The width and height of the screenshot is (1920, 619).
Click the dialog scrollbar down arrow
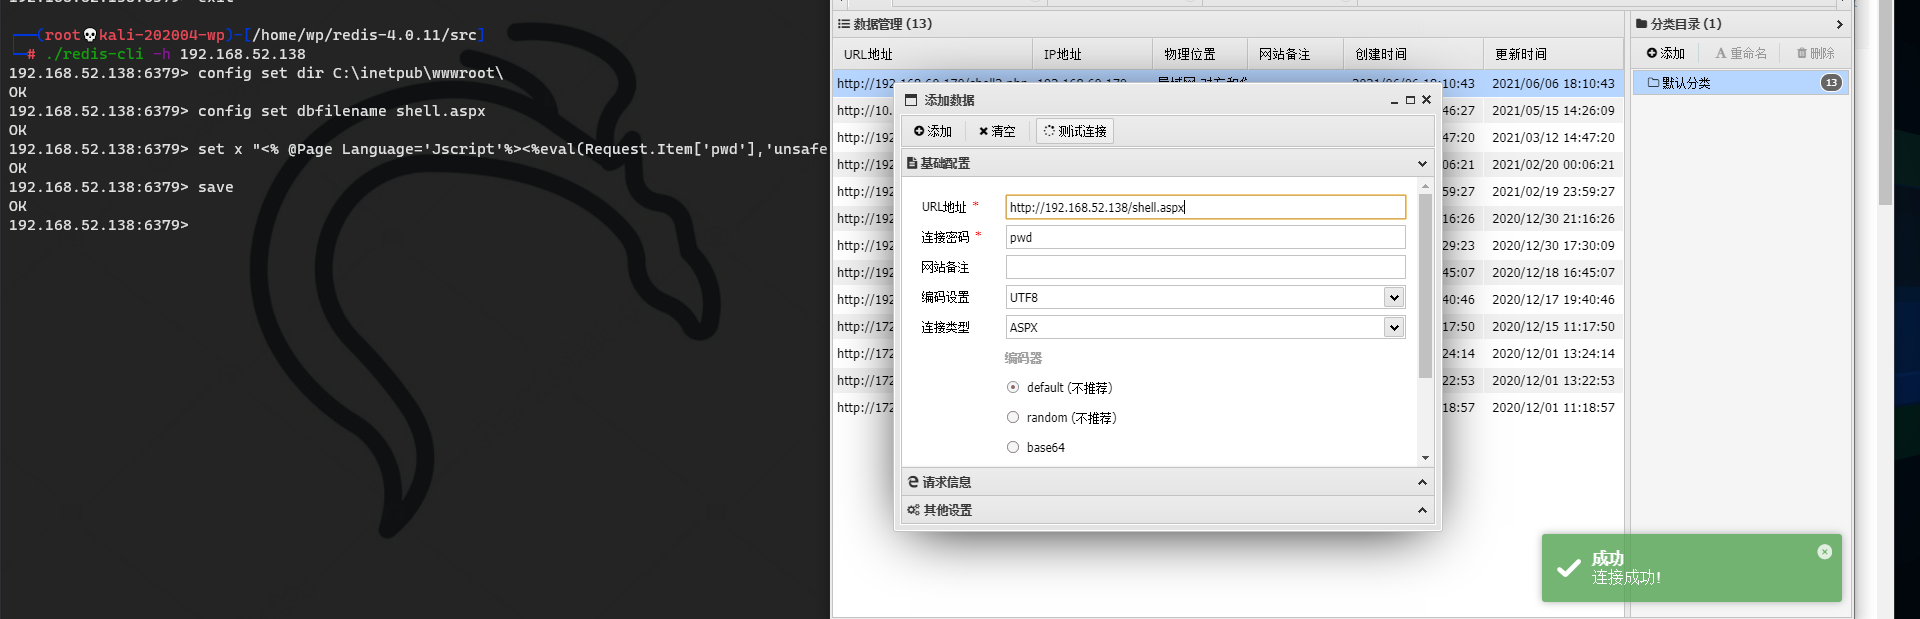point(1425,458)
